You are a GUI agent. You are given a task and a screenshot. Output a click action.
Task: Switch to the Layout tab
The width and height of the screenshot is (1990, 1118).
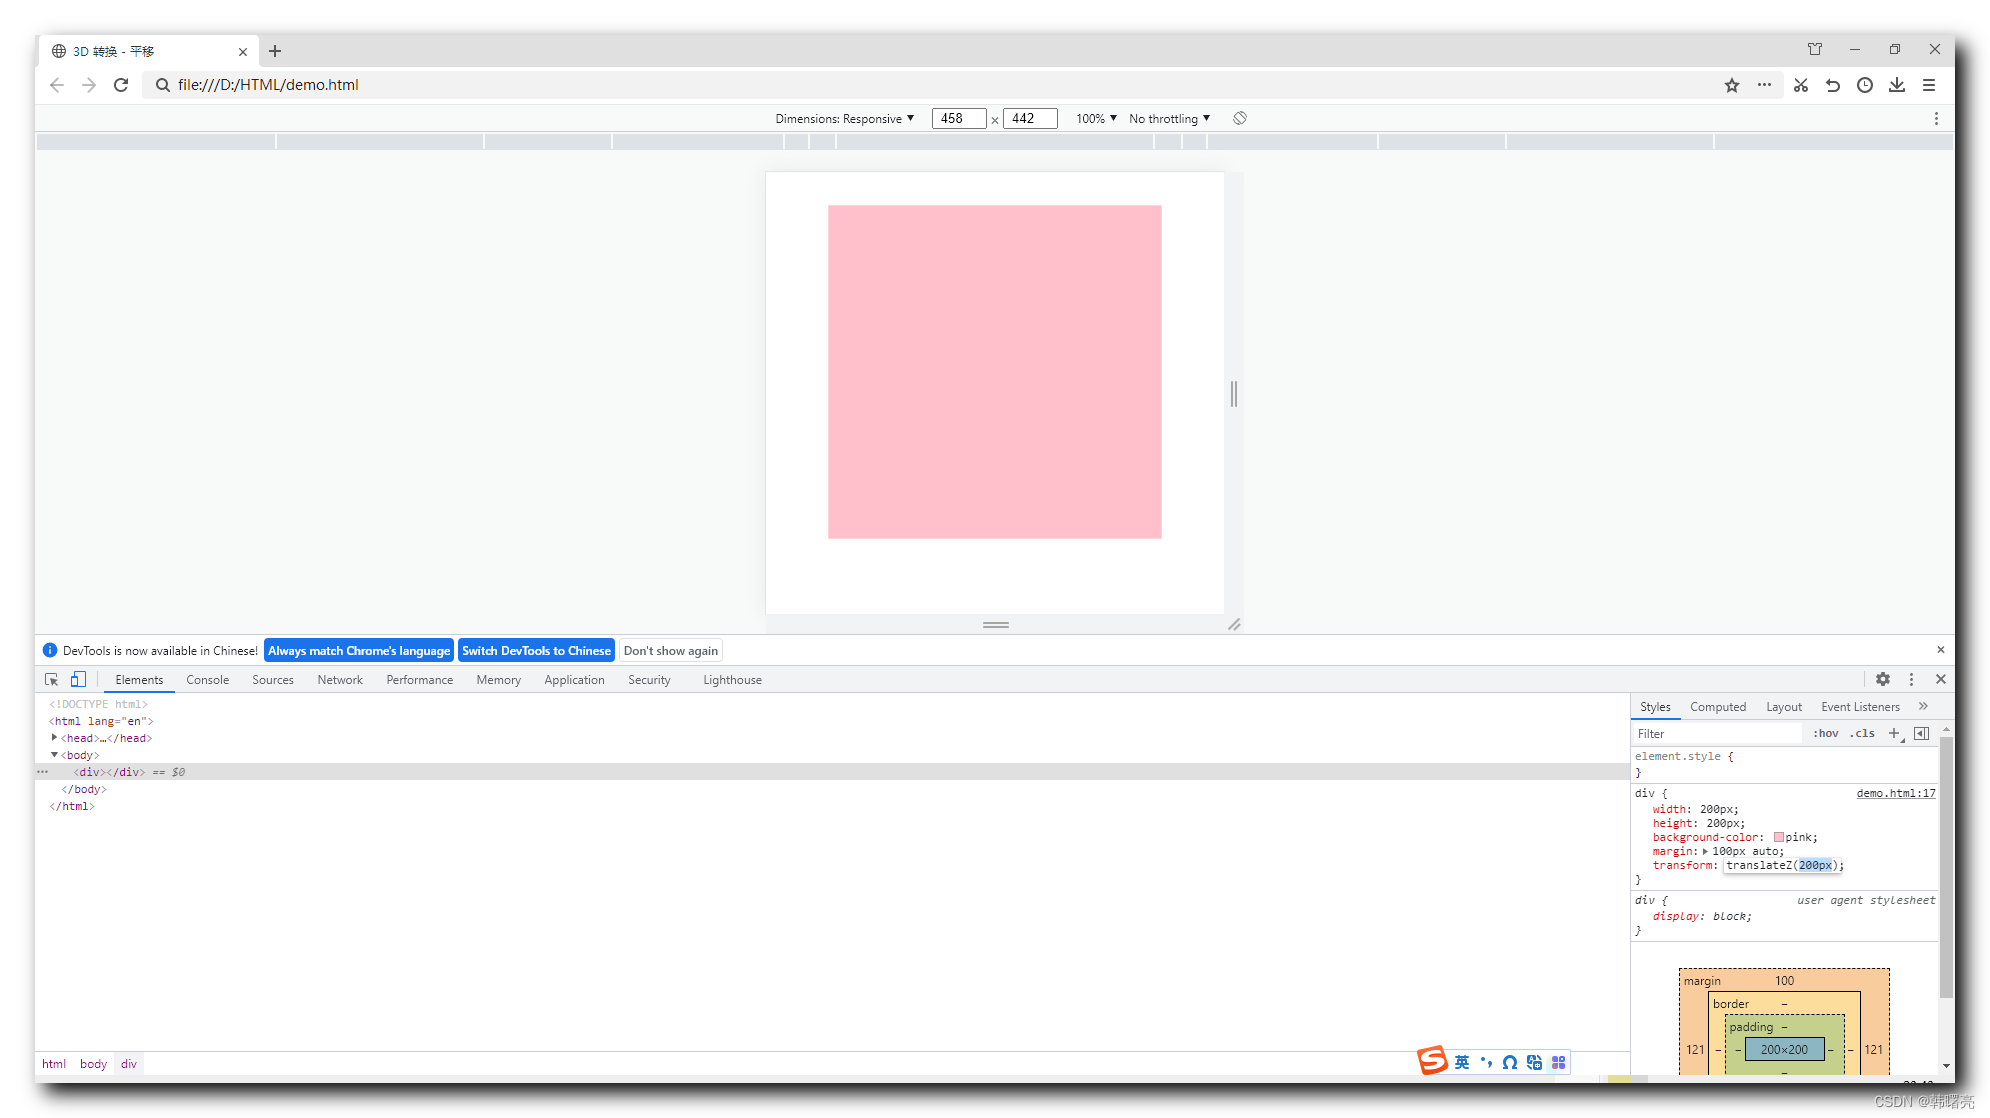click(1784, 707)
